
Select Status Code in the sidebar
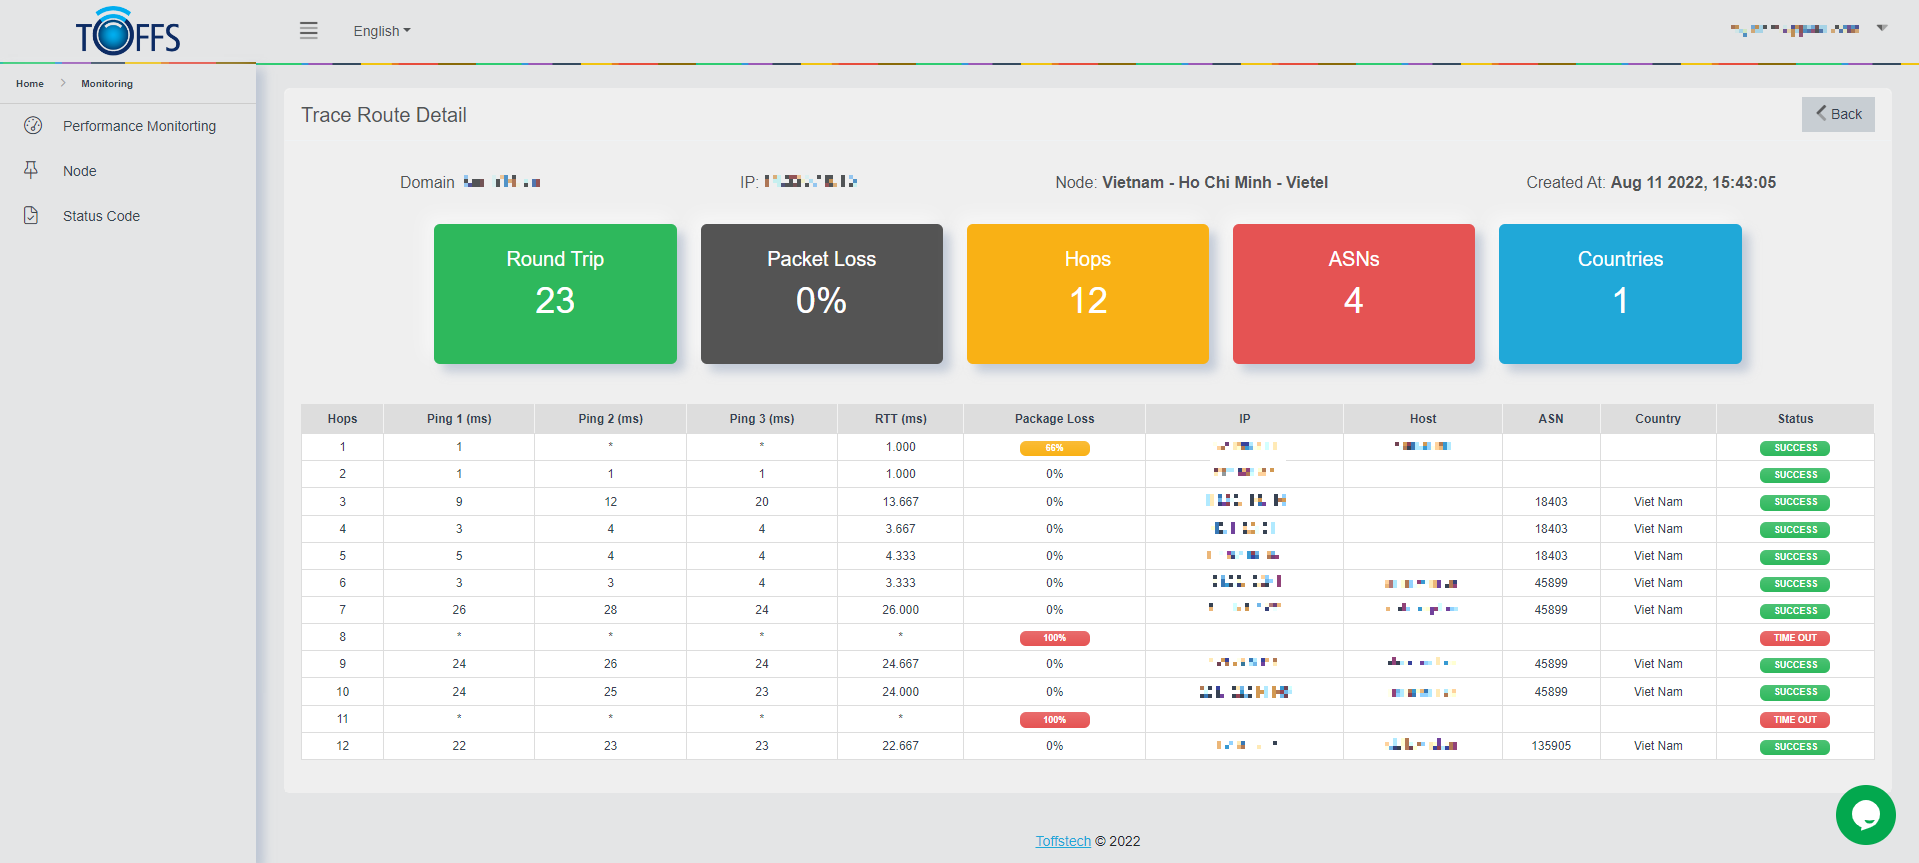(101, 216)
